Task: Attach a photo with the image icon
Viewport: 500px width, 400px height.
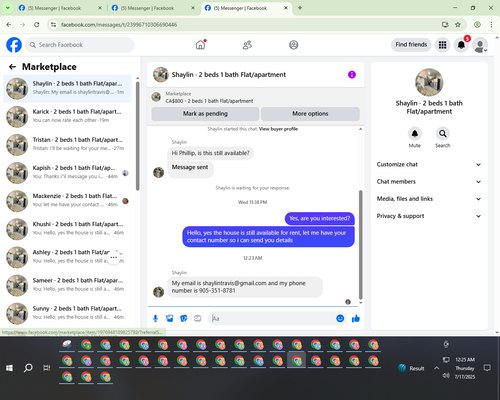Action: coord(170,319)
